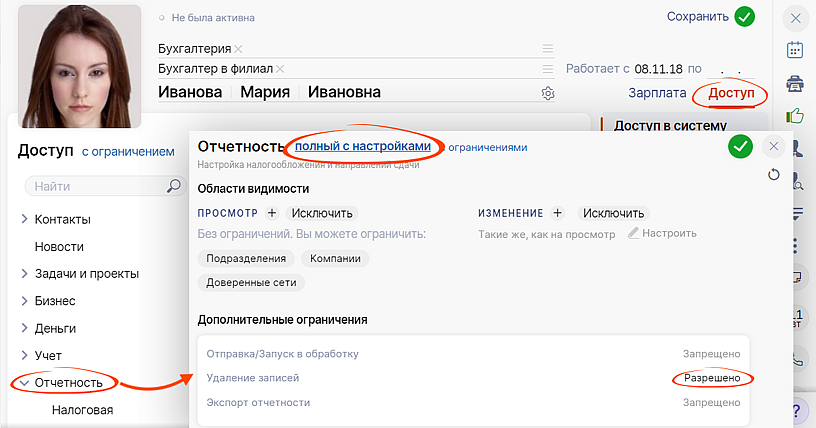Switch to the Доступ tab
Screen dimensions: 816x428
click(729, 93)
